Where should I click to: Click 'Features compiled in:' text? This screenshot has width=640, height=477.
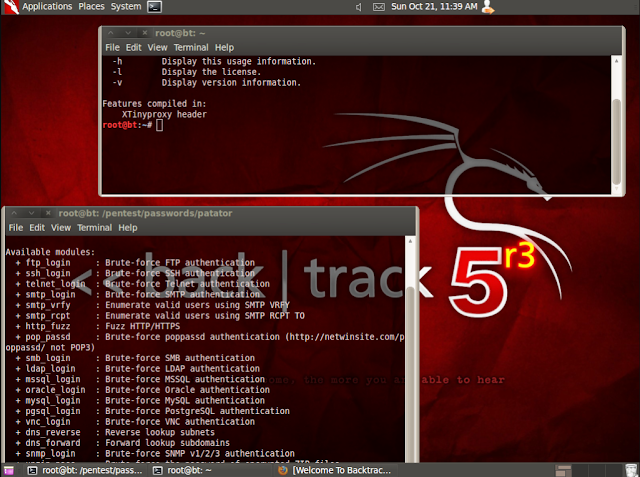click(x=154, y=104)
